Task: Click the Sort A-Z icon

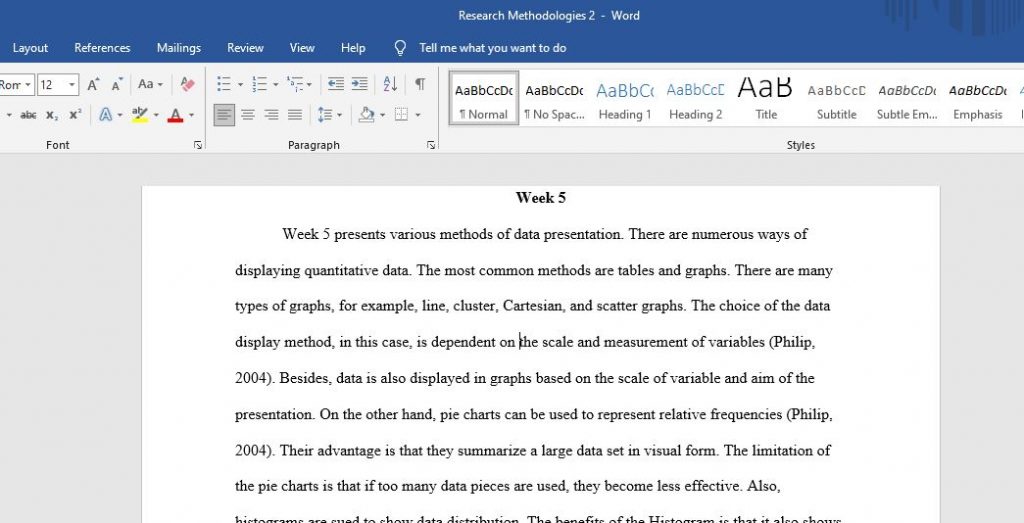Action: (x=391, y=84)
